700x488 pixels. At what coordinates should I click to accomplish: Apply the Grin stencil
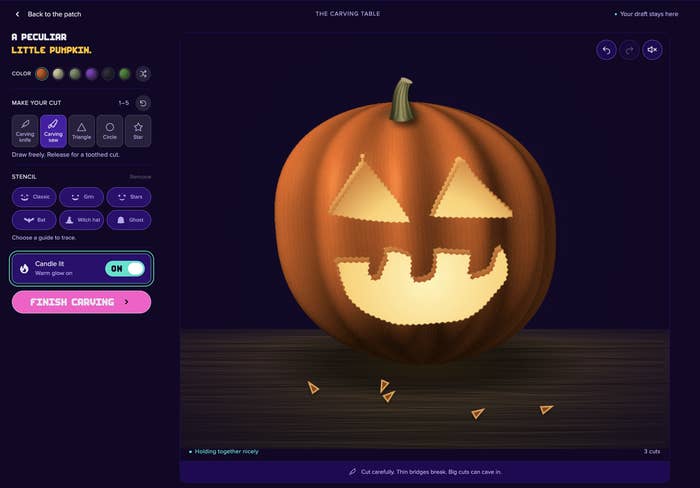coord(82,197)
